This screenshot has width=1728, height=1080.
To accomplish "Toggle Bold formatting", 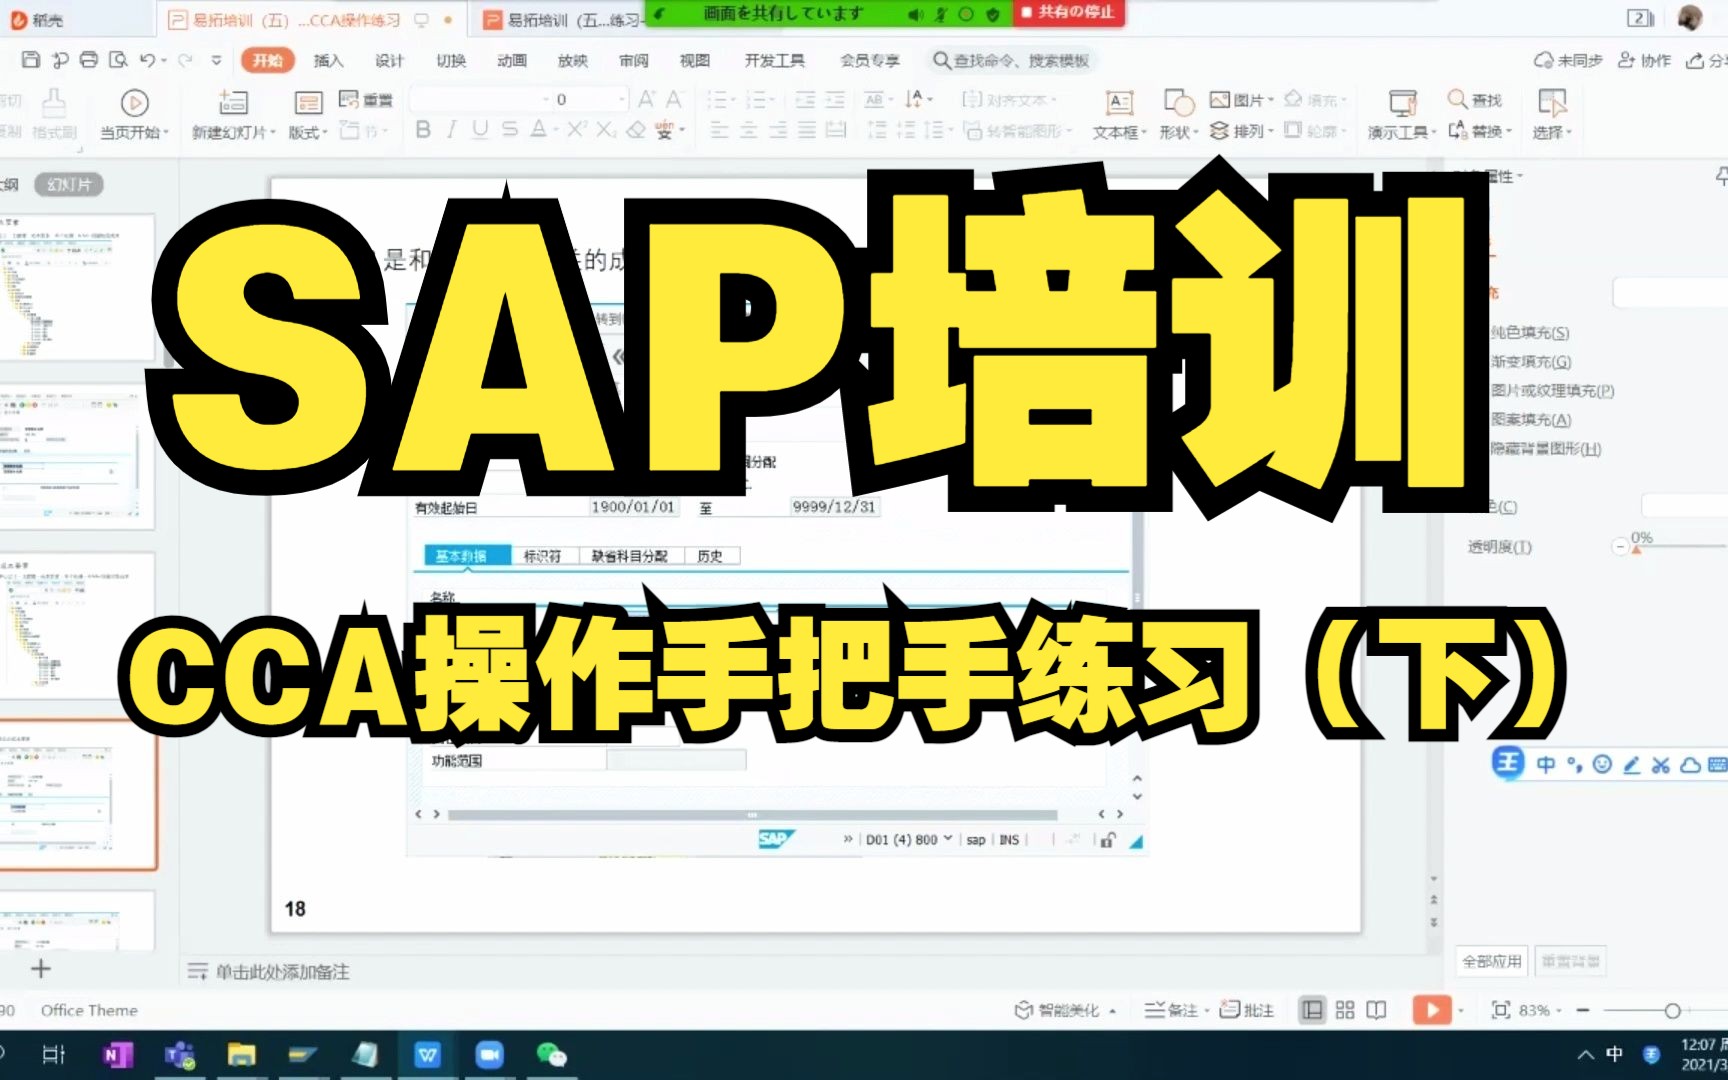I will [423, 130].
